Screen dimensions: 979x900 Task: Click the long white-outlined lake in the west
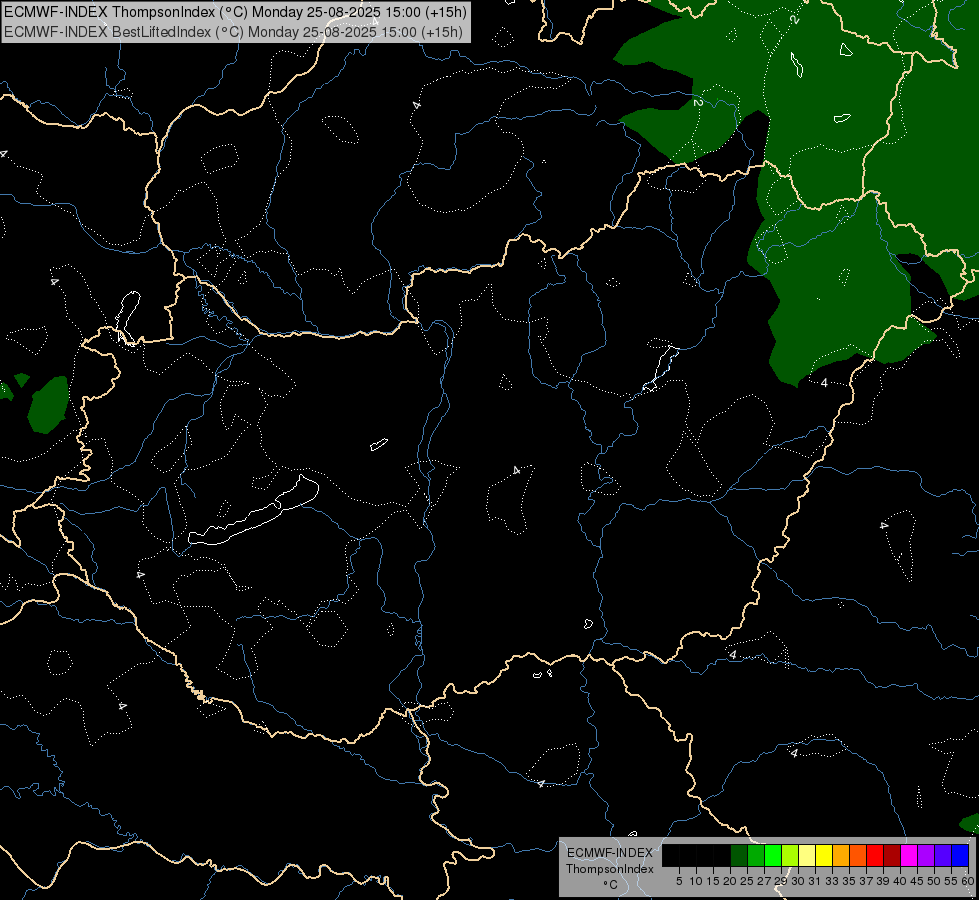coord(253,511)
